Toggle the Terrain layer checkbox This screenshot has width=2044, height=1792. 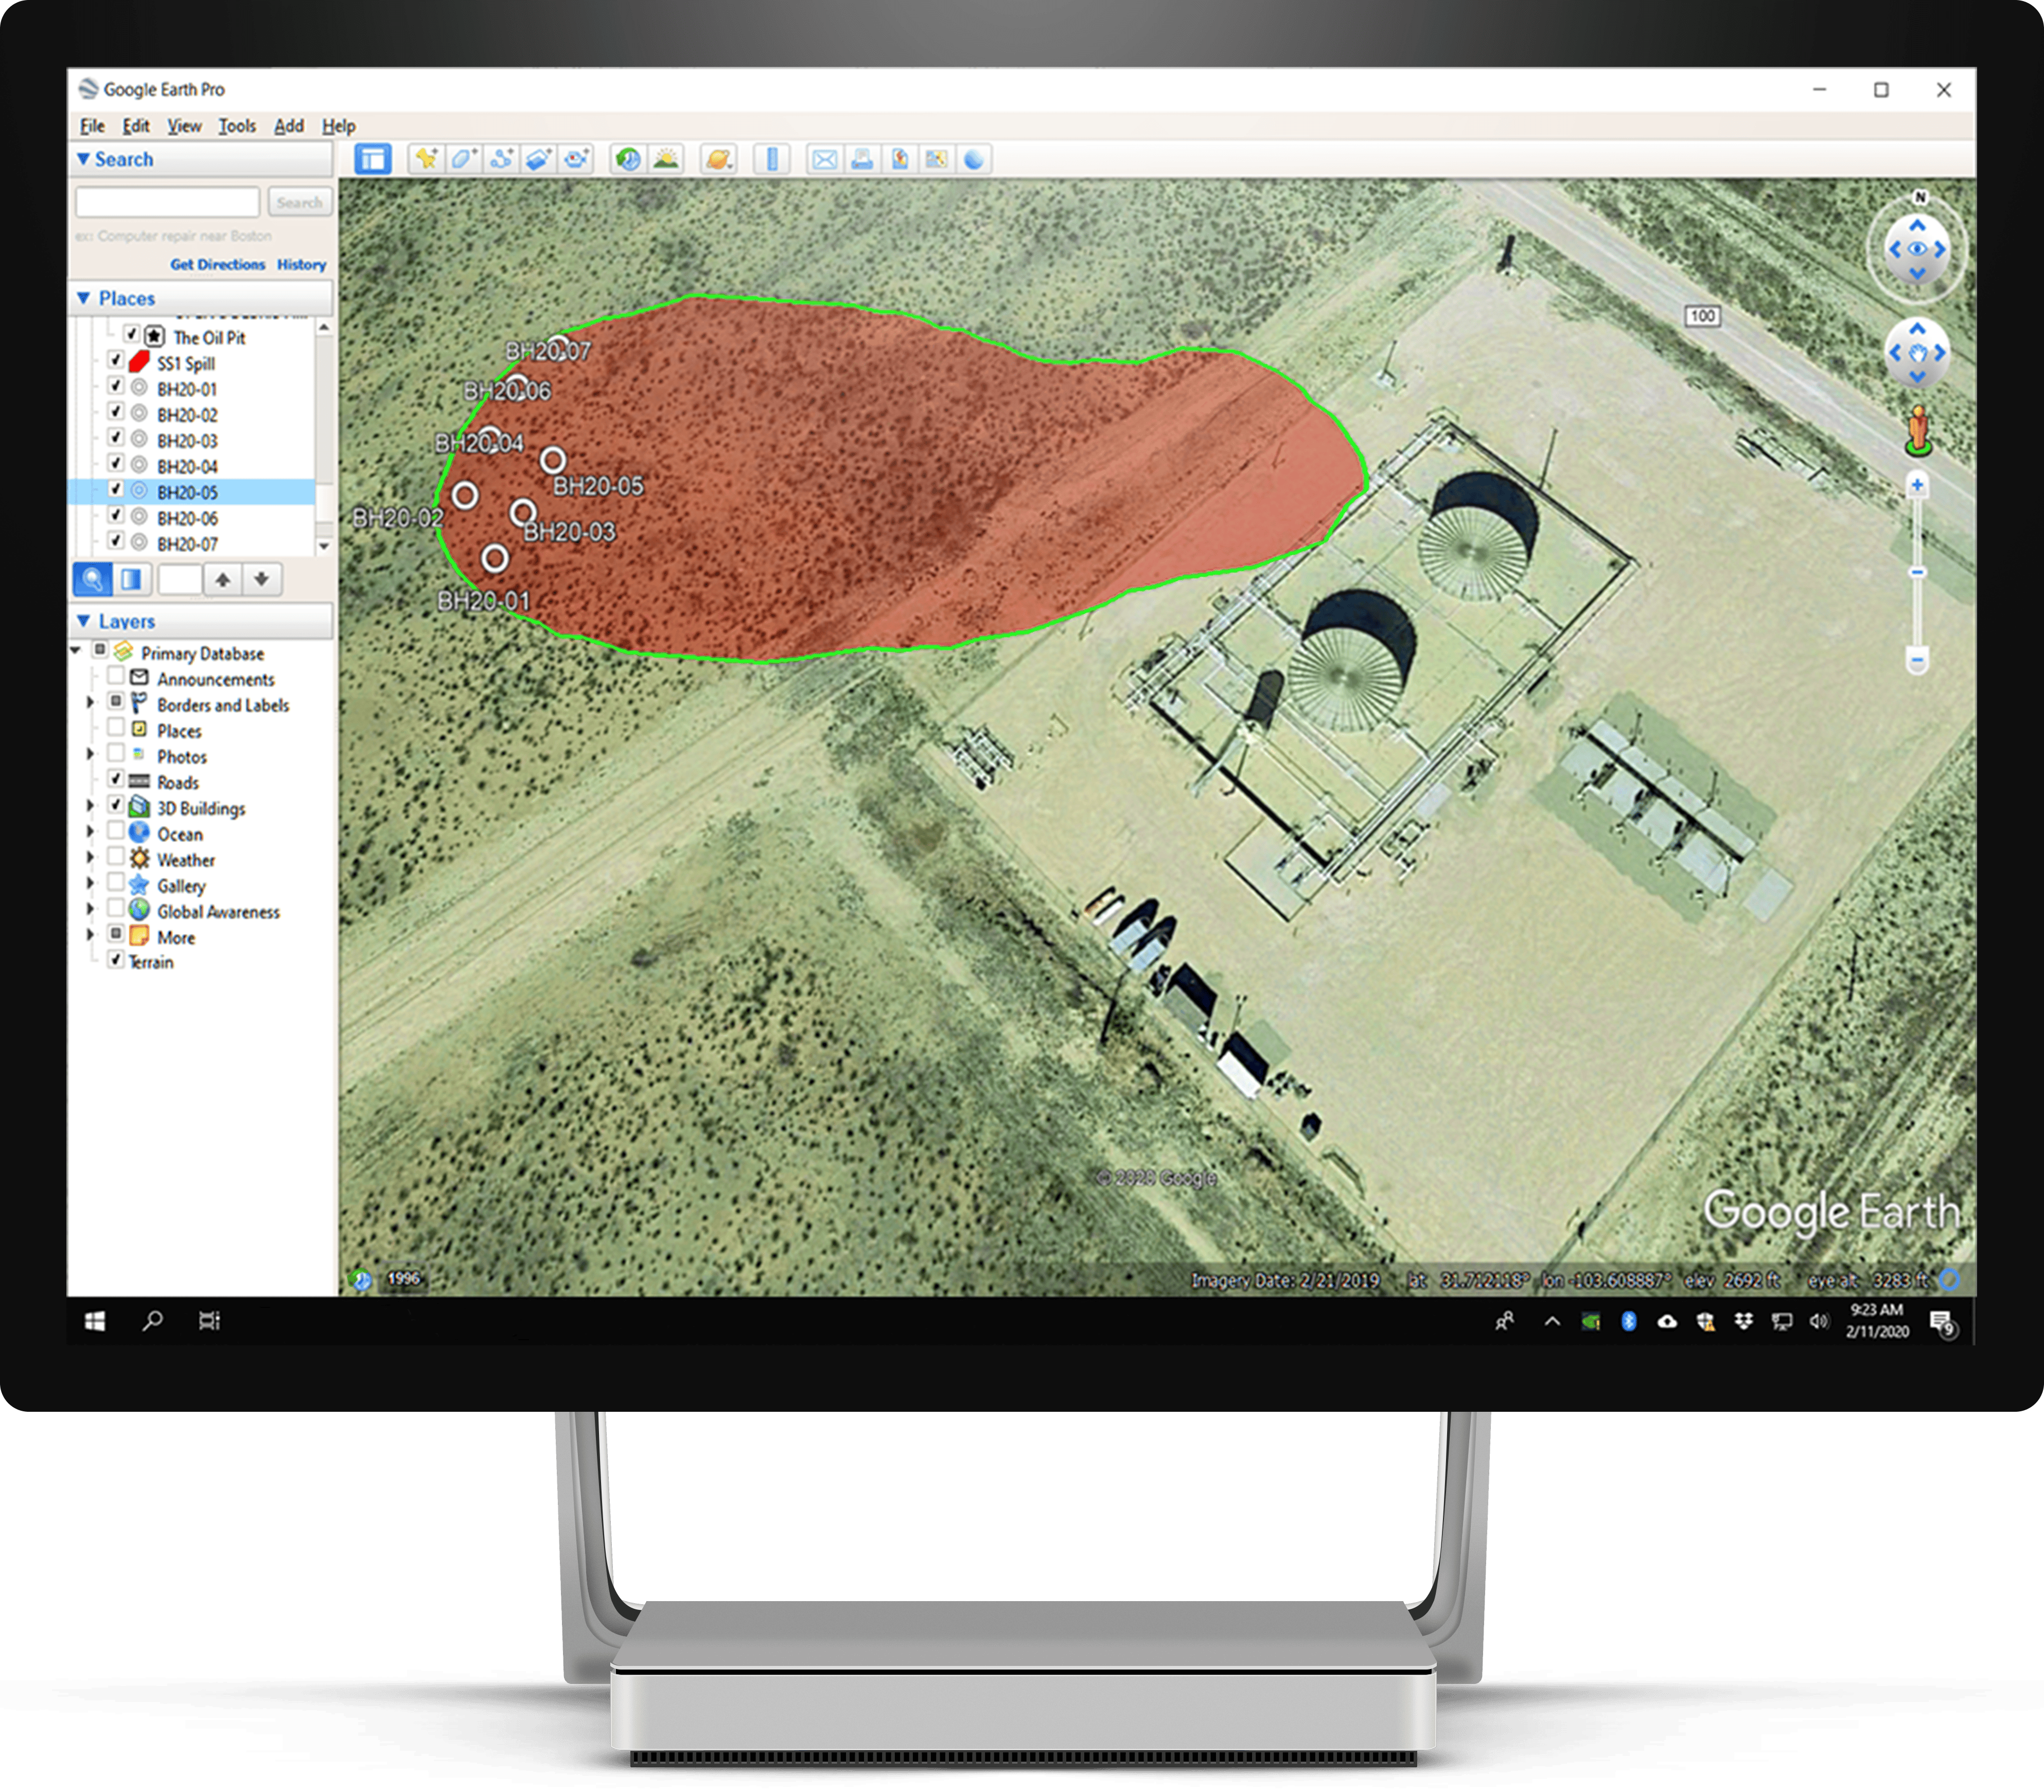coord(115,960)
